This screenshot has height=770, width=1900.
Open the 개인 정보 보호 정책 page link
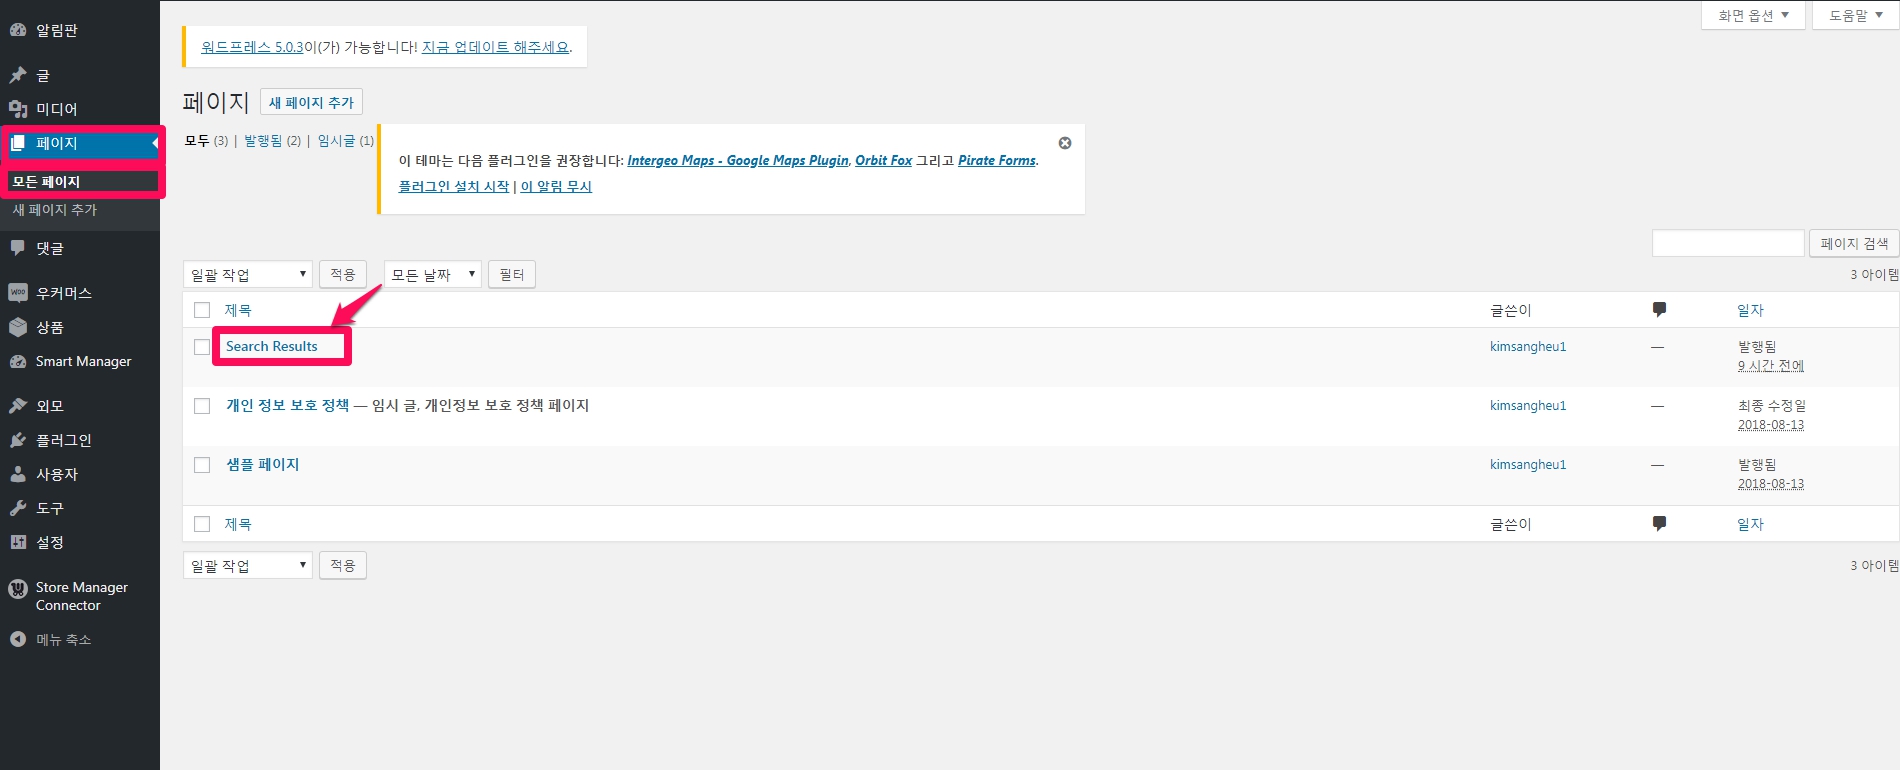(x=288, y=405)
